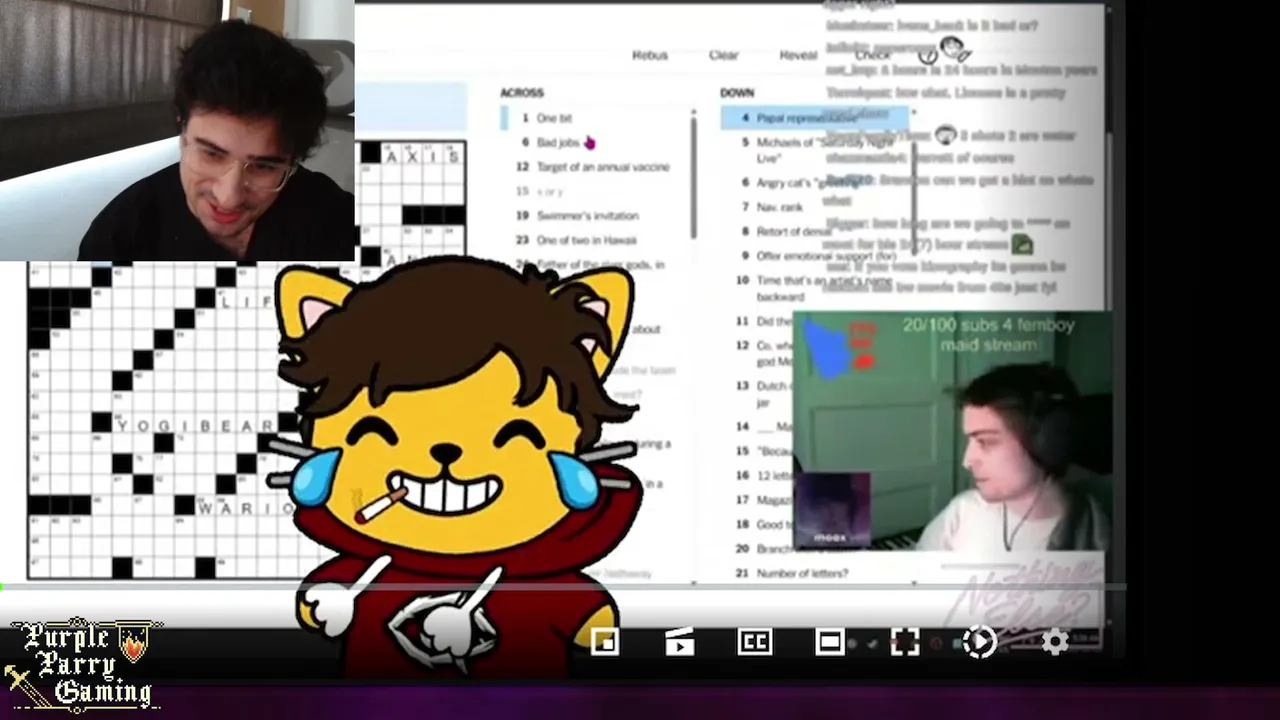Screen dimensions: 1280x720
Task: Click the clip icon in player controls
Action: point(680,642)
